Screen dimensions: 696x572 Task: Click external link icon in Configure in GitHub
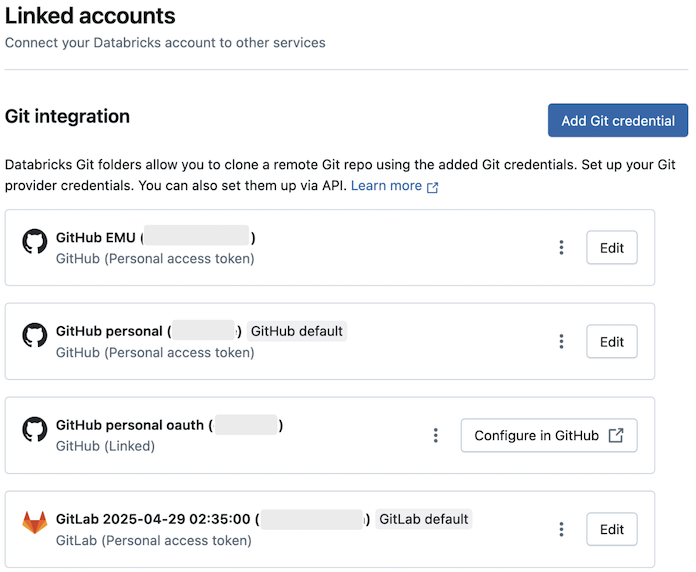coord(617,435)
